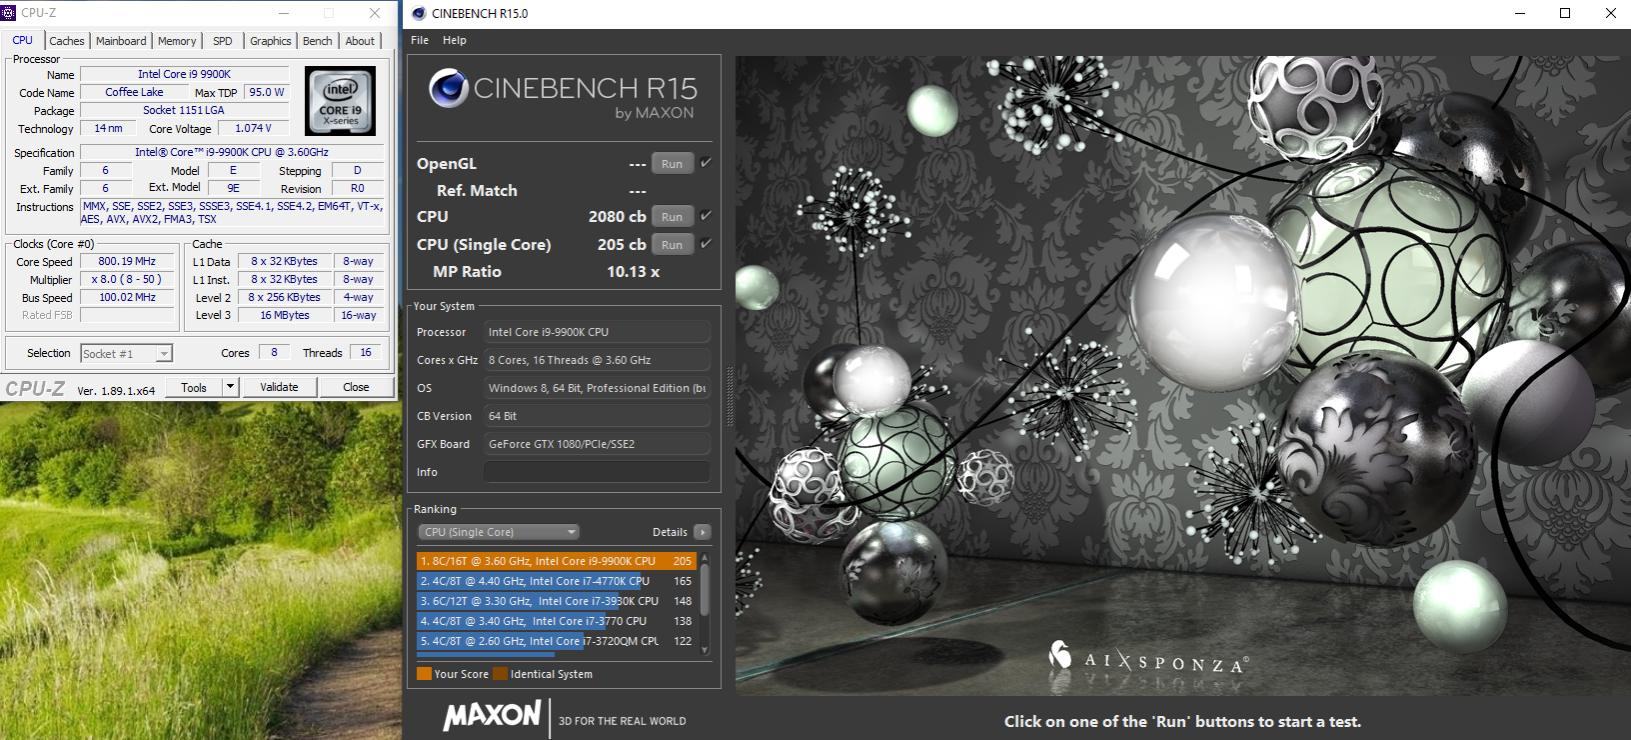Click the Max TDP value 95.0 W

[267, 92]
